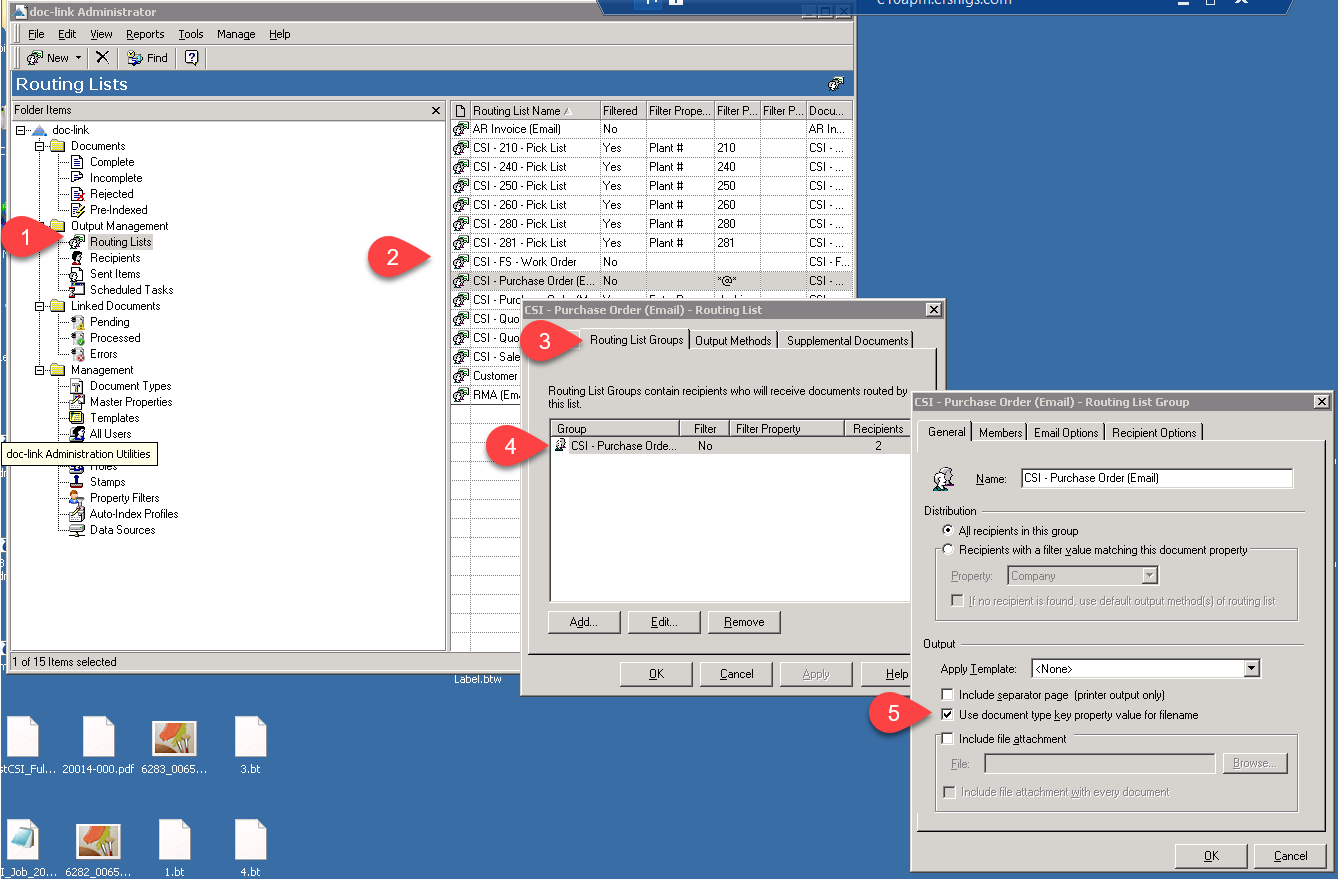Uncheck Use document type key property value
1338x879 pixels.
click(x=947, y=715)
